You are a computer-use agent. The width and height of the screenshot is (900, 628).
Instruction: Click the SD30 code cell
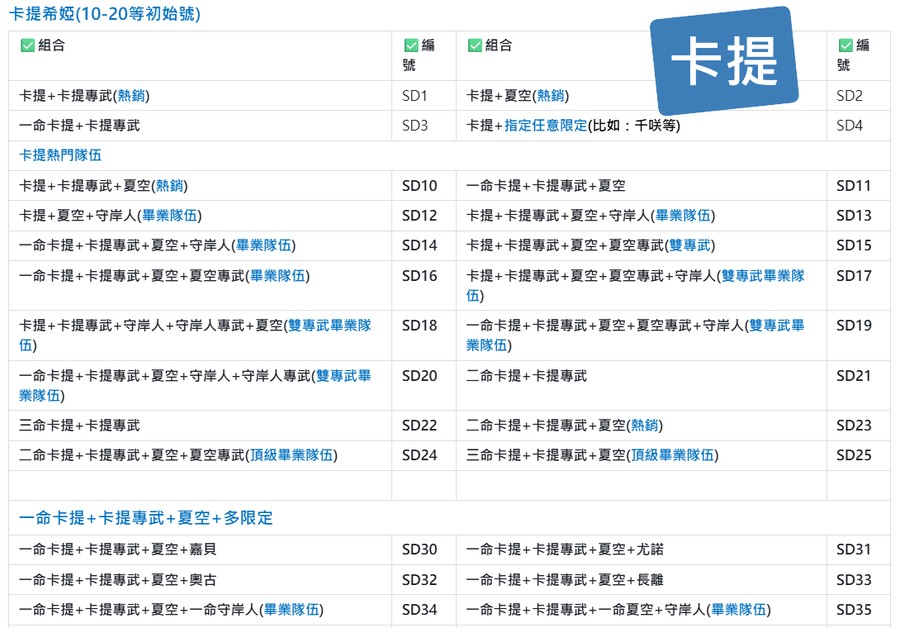coord(419,550)
